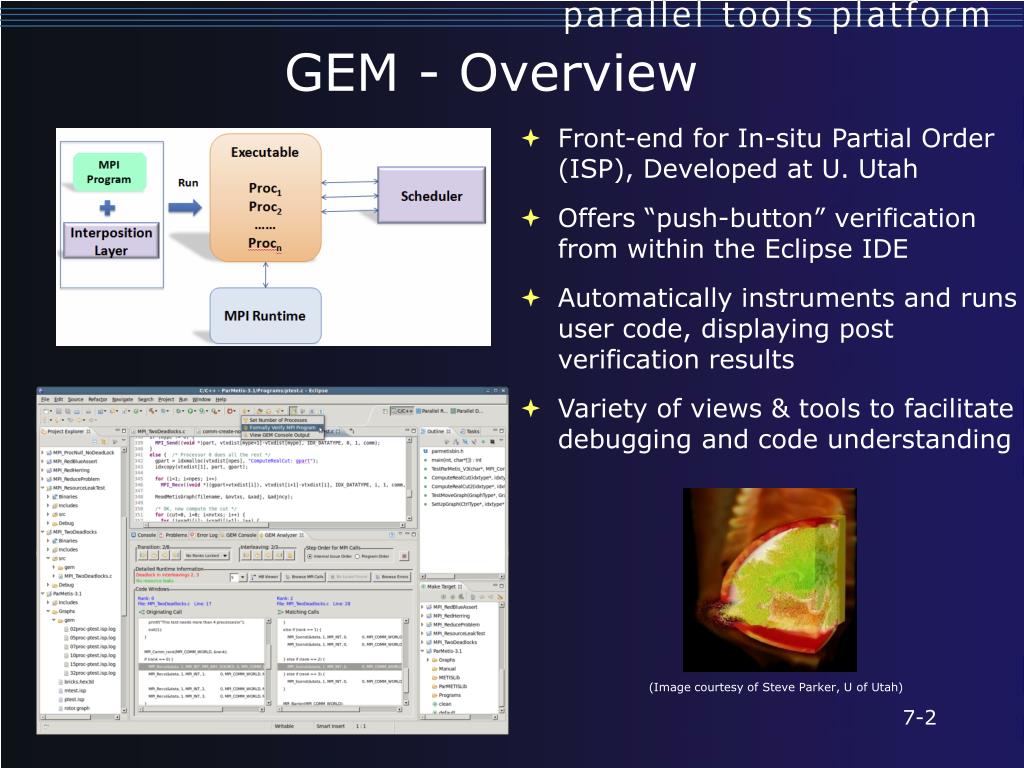Switch to the Error Log tab
The width and height of the screenshot is (1024, 768).
(x=204, y=535)
